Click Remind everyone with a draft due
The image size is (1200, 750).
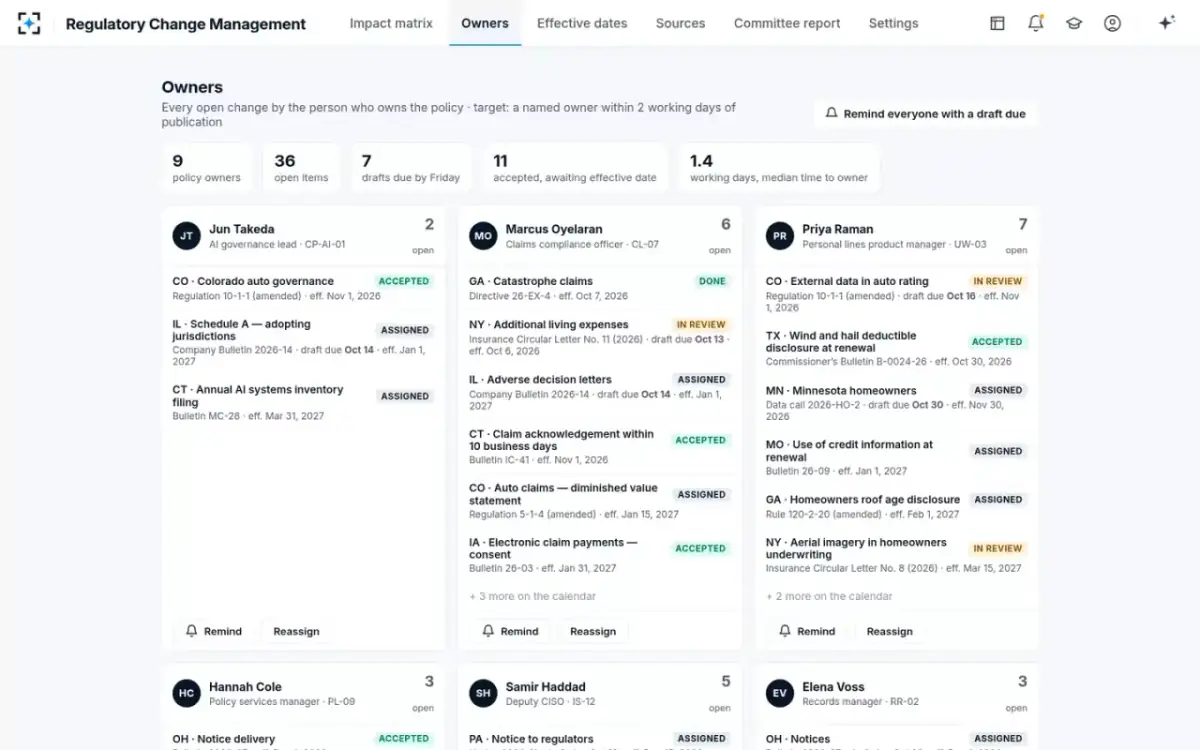pyautogui.click(x=925, y=114)
